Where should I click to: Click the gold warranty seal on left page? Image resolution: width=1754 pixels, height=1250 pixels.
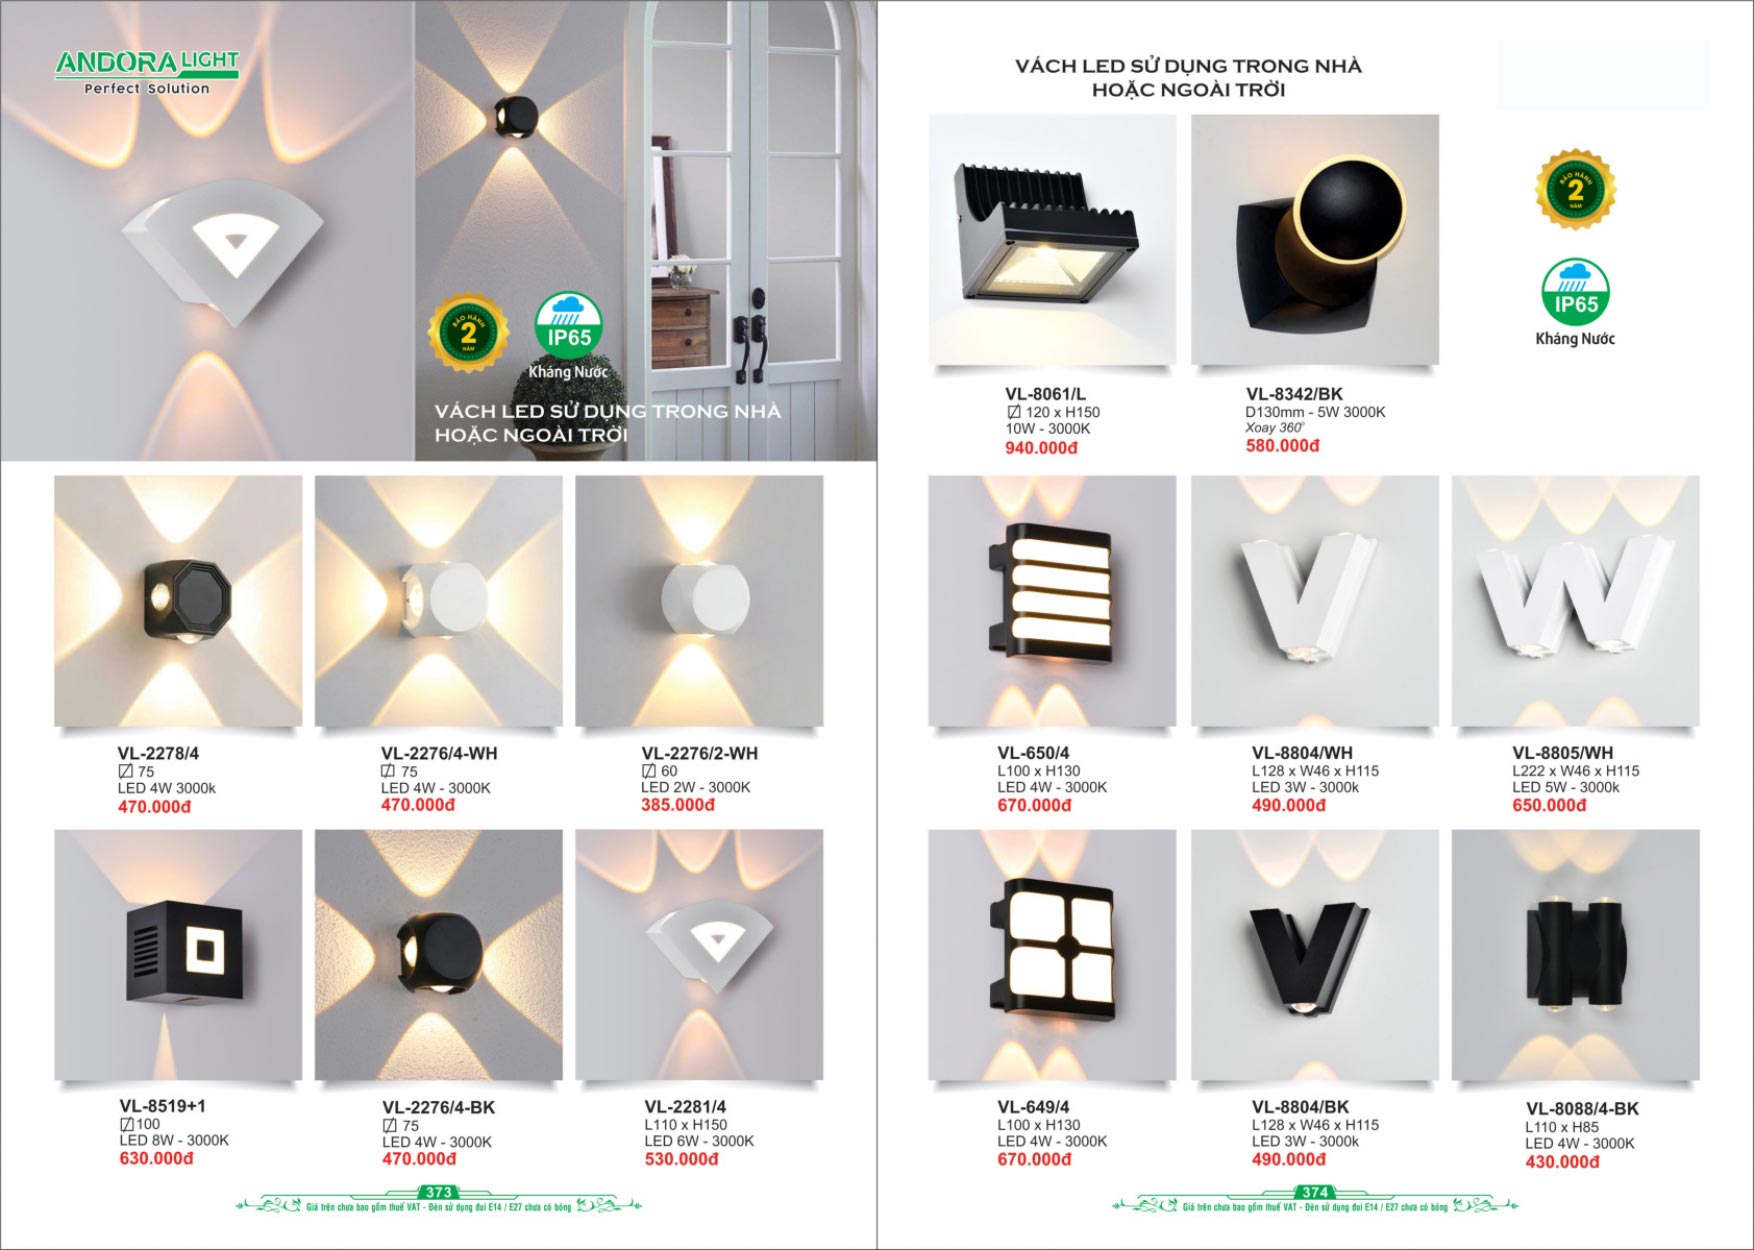468,332
